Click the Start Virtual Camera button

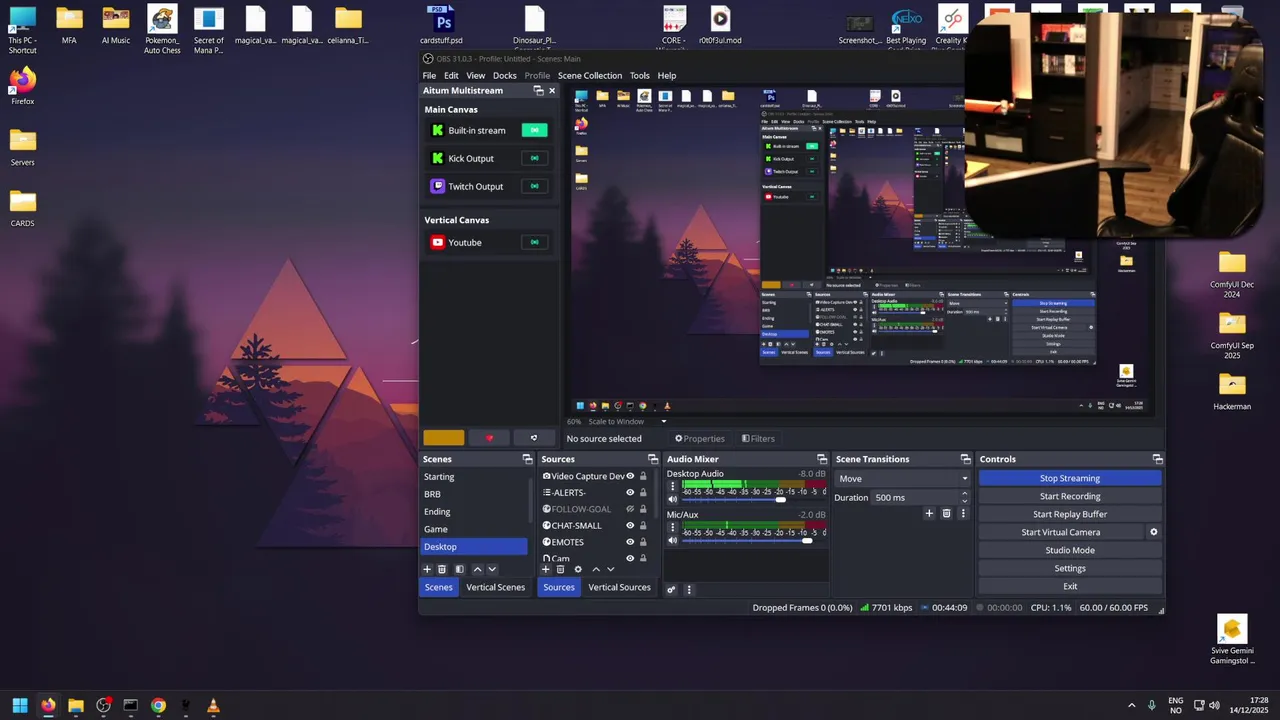[1060, 532]
